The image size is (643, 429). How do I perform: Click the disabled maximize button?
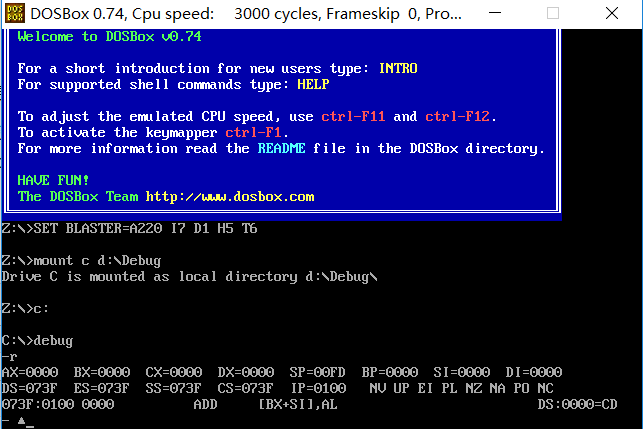[553, 13]
